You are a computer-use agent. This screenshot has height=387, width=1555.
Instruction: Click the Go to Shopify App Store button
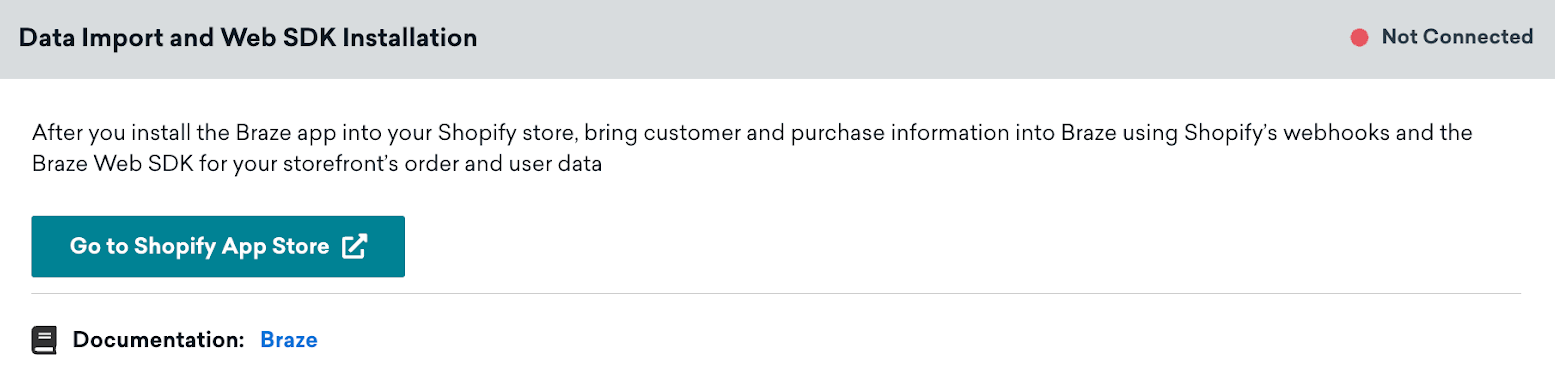(x=218, y=246)
